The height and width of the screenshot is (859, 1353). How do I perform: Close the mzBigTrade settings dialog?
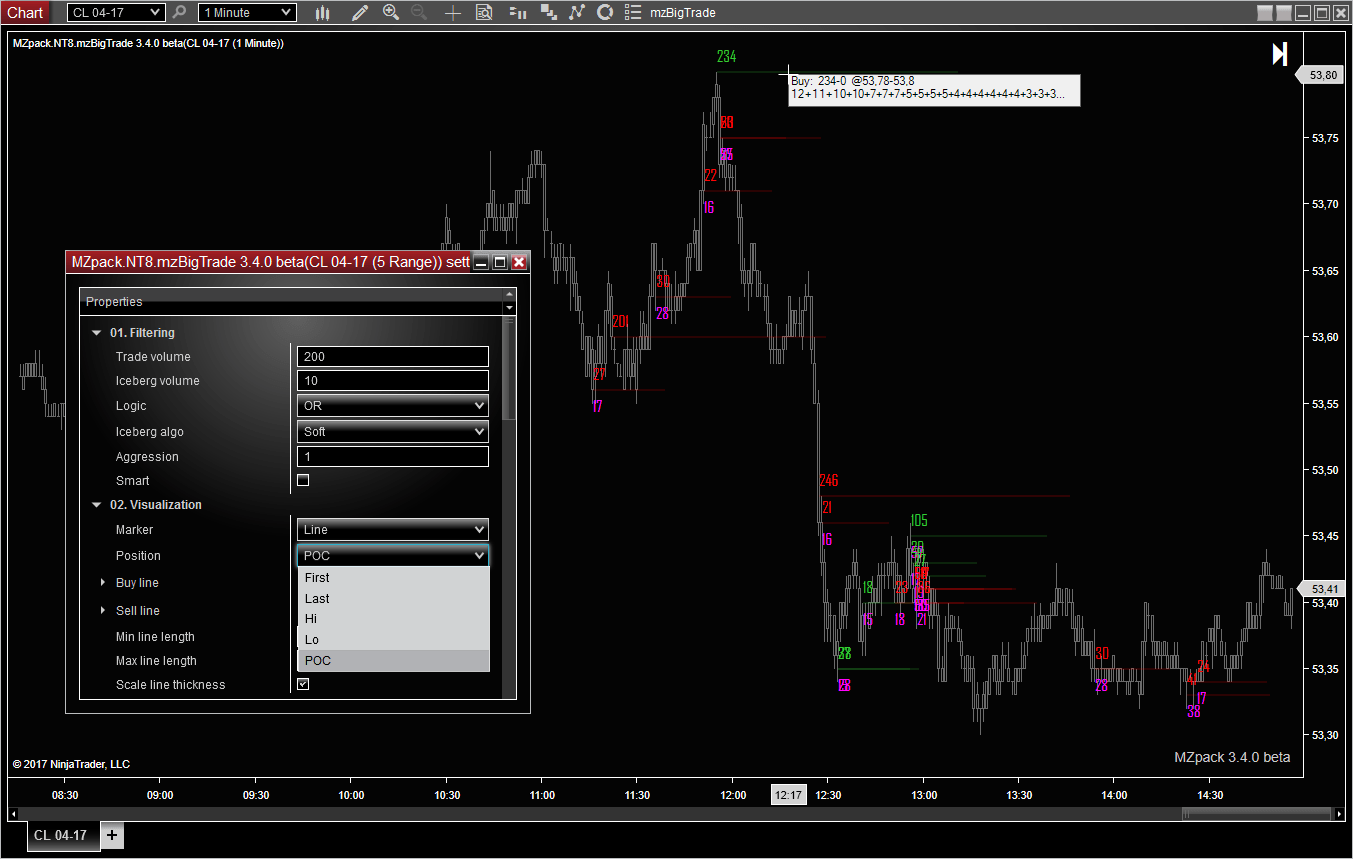[x=518, y=262]
